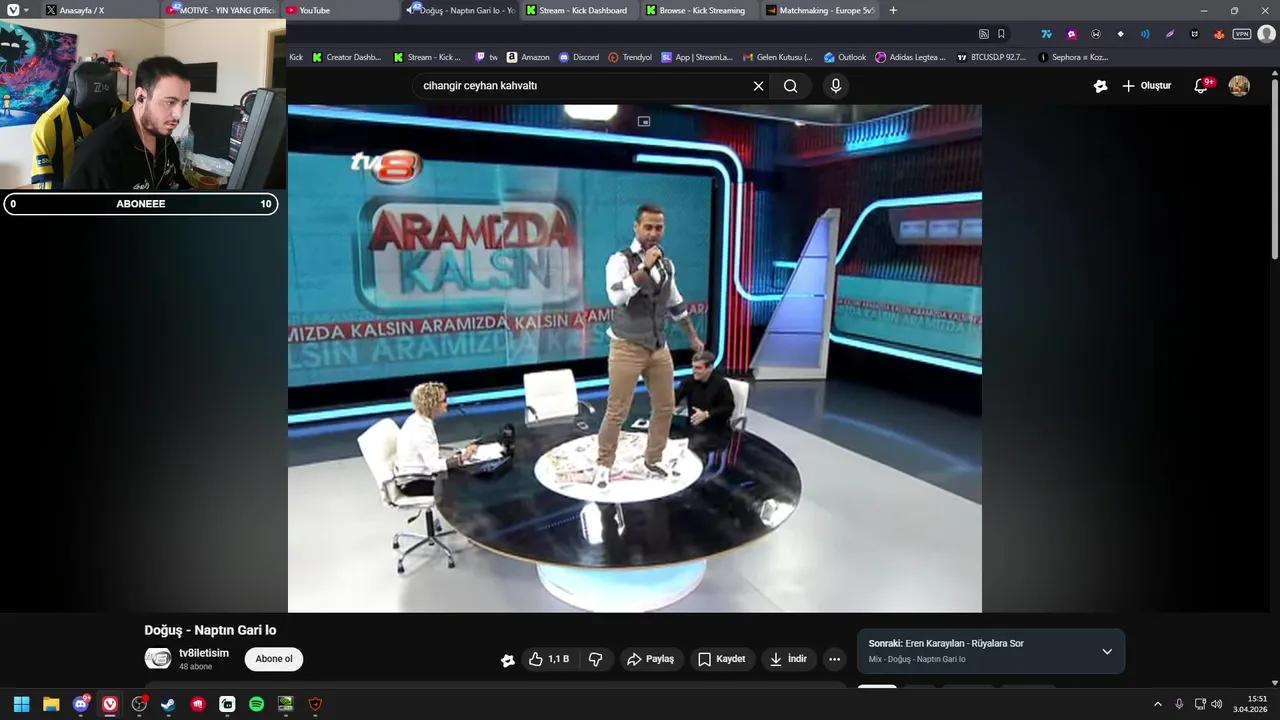Open the Gelen Kutusu Gmail bookmark
This screenshot has width=1280, height=720.
click(x=778, y=57)
